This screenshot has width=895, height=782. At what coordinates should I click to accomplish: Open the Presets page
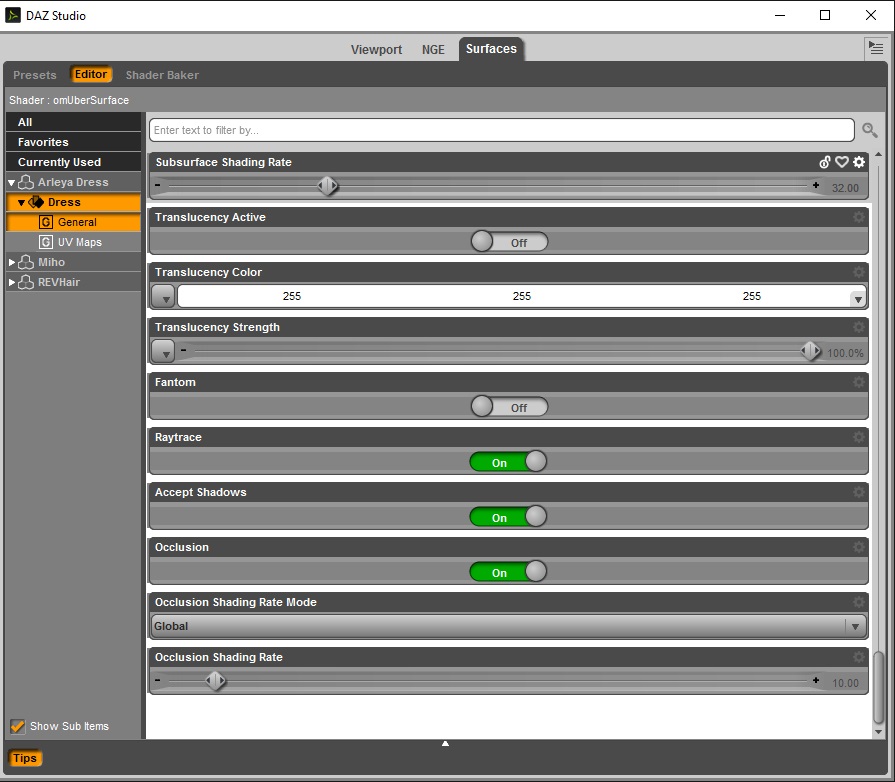pyautogui.click(x=35, y=75)
